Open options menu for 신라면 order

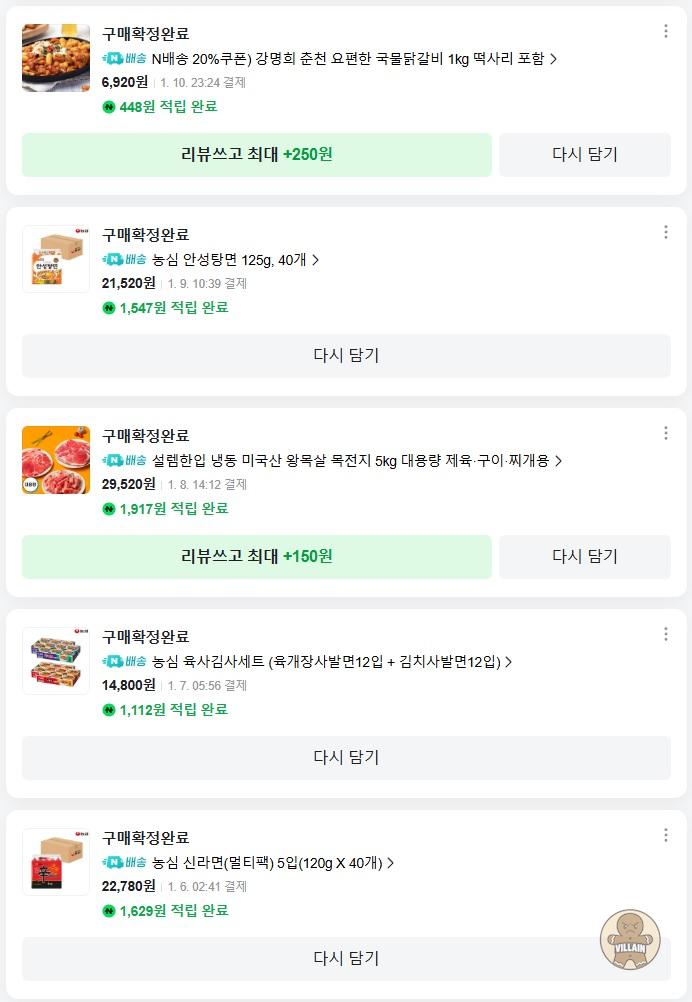tap(666, 835)
